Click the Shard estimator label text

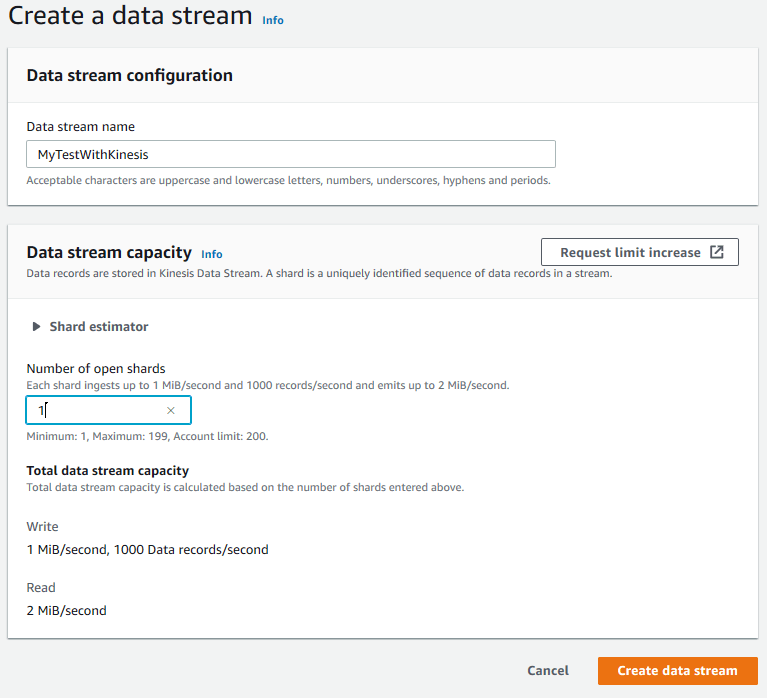click(x=98, y=327)
